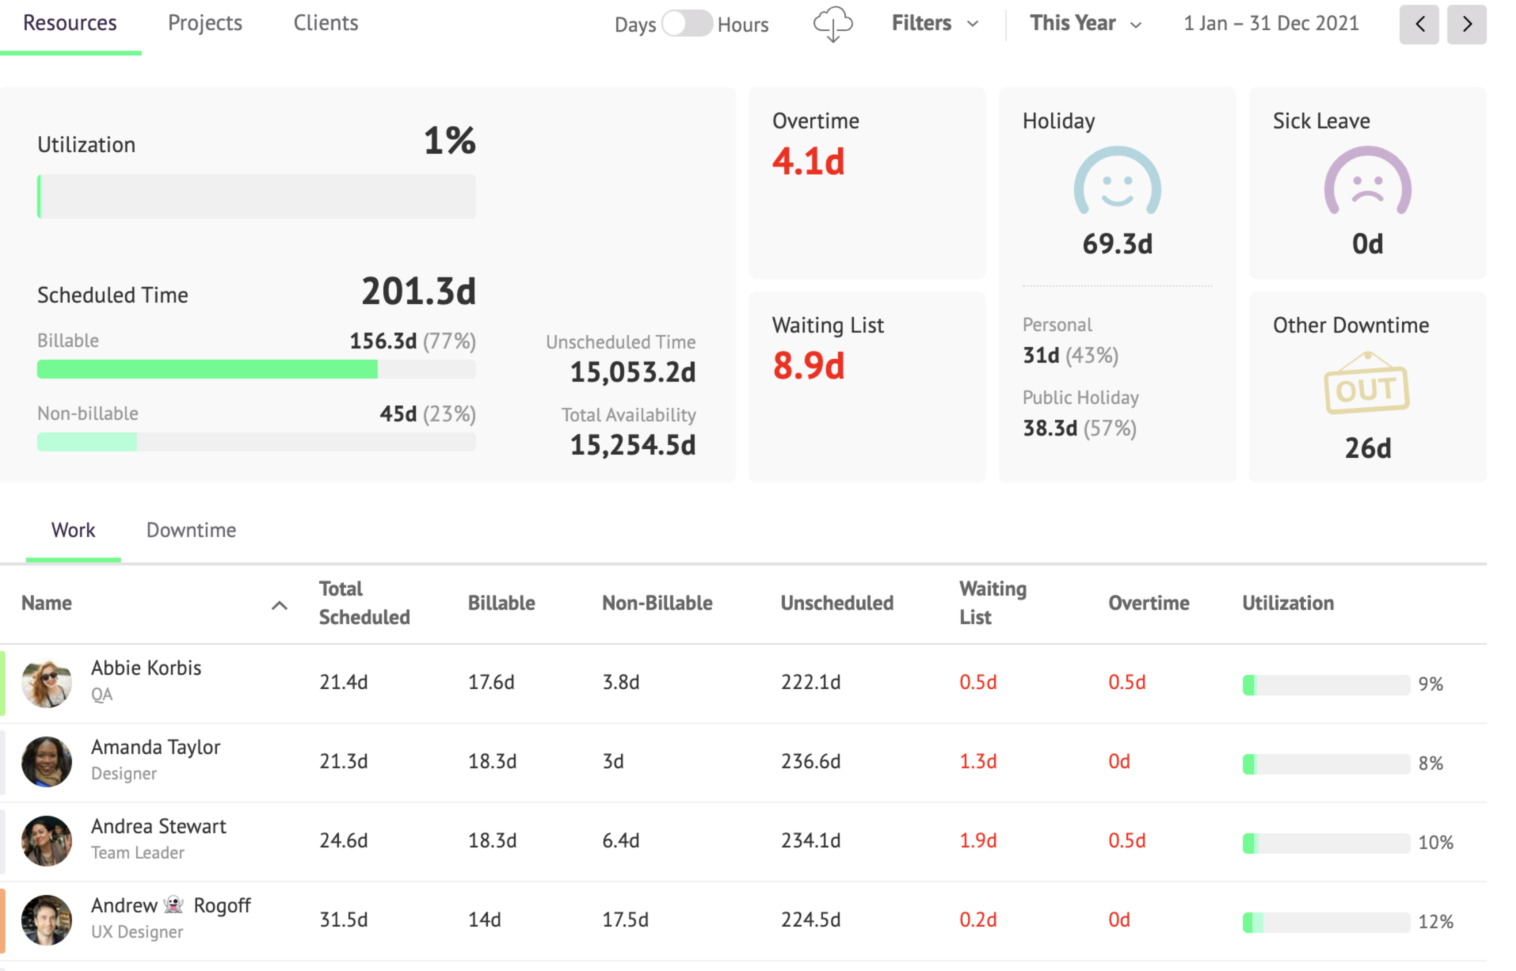Click the Utilization progress bar

pyautogui.click(x=256, y=196)
